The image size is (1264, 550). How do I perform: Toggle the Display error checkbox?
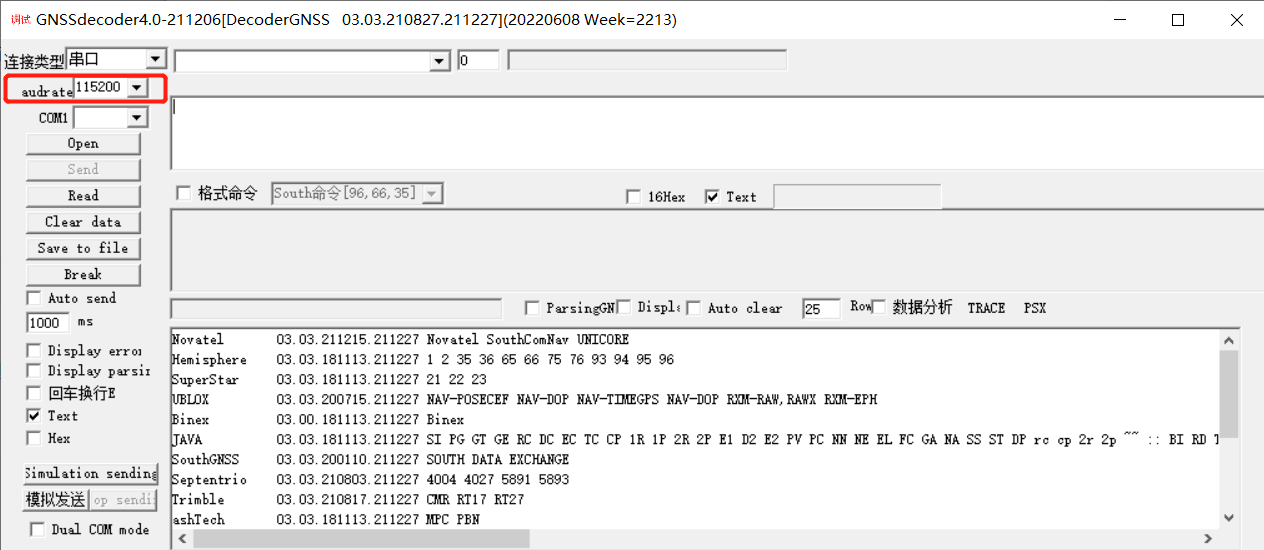point(35,351)
